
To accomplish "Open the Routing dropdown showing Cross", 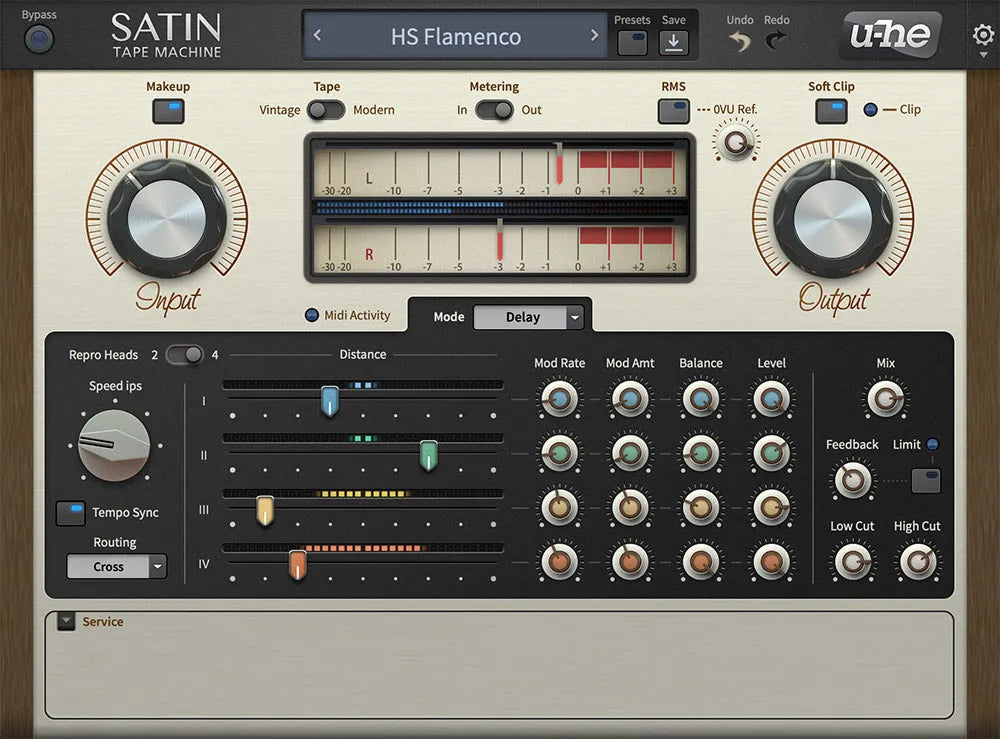I will [x=116, y=566].
